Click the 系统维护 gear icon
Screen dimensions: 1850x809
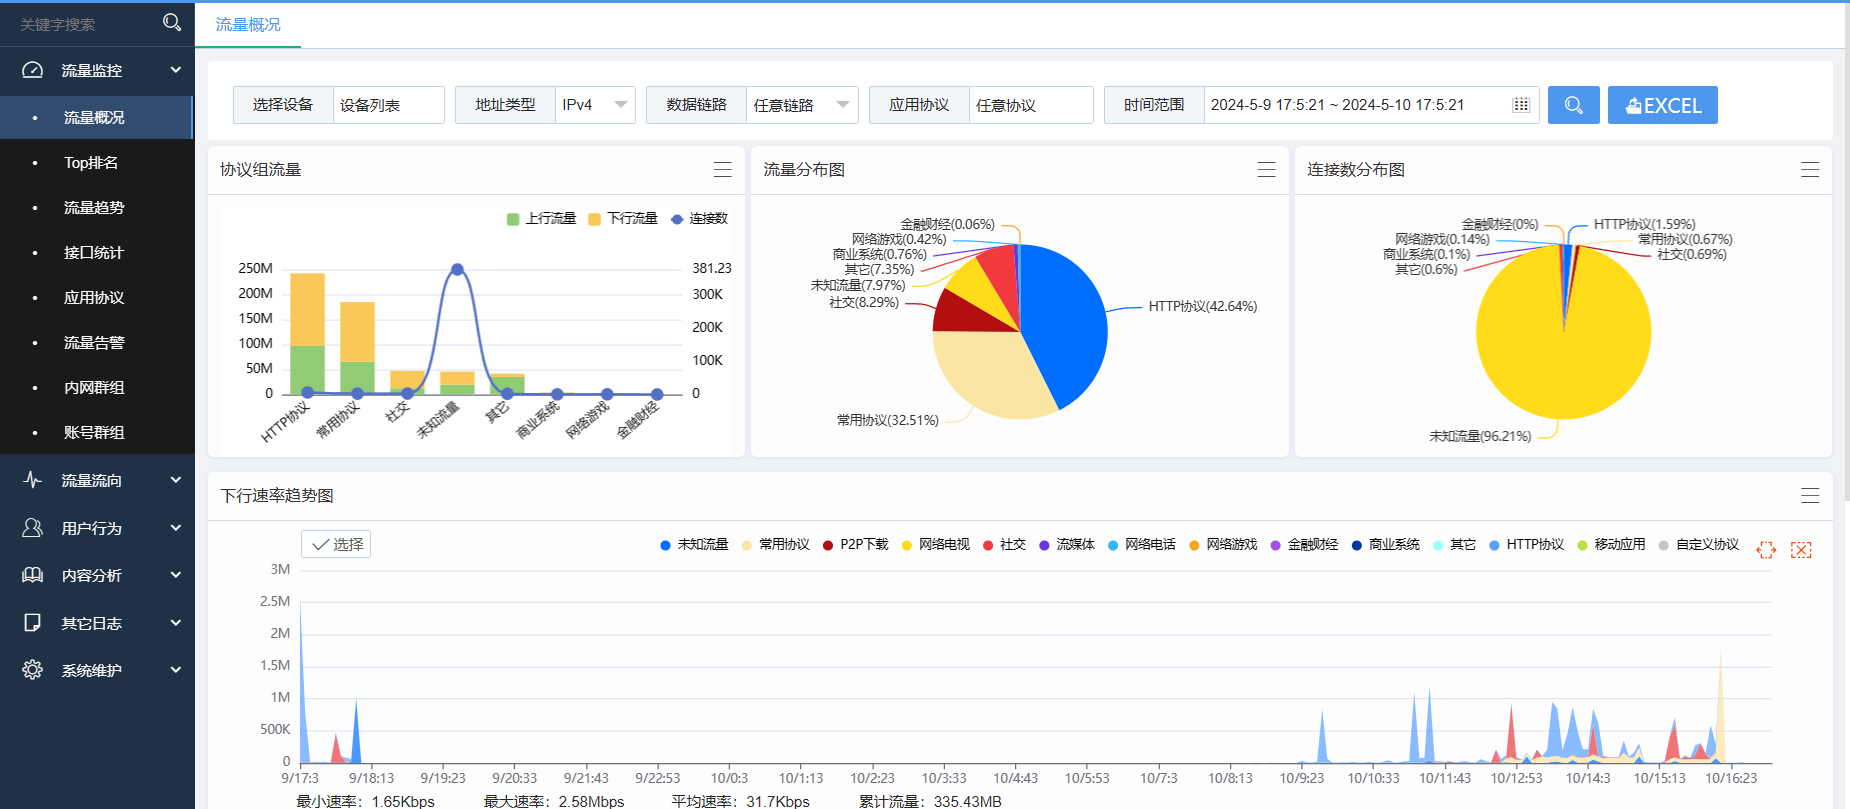(x=33, y=670)
